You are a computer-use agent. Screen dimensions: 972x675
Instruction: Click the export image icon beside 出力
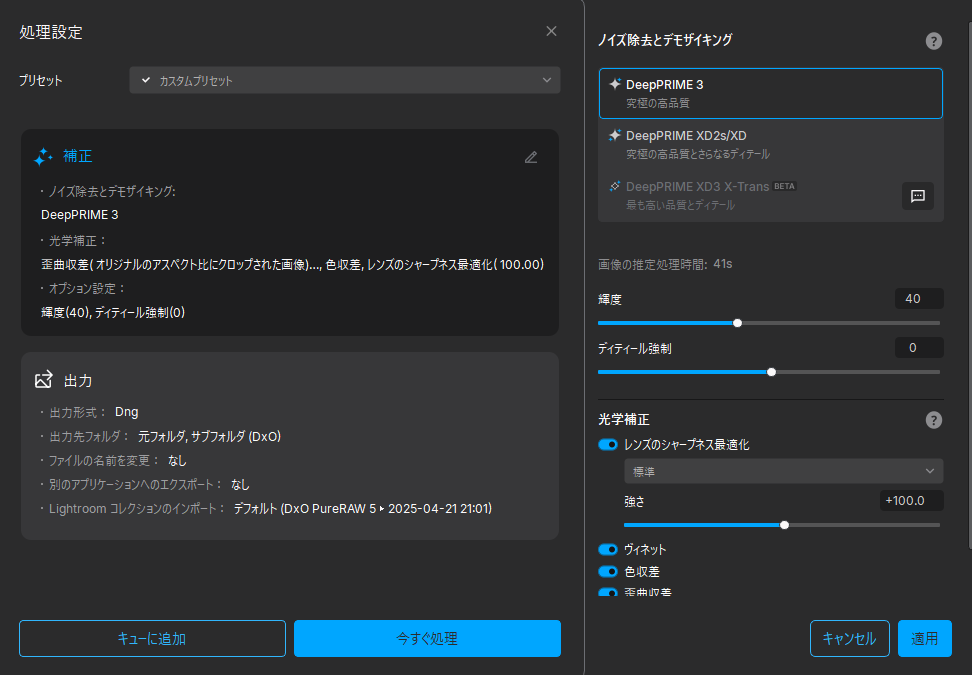tap(43, 379)
